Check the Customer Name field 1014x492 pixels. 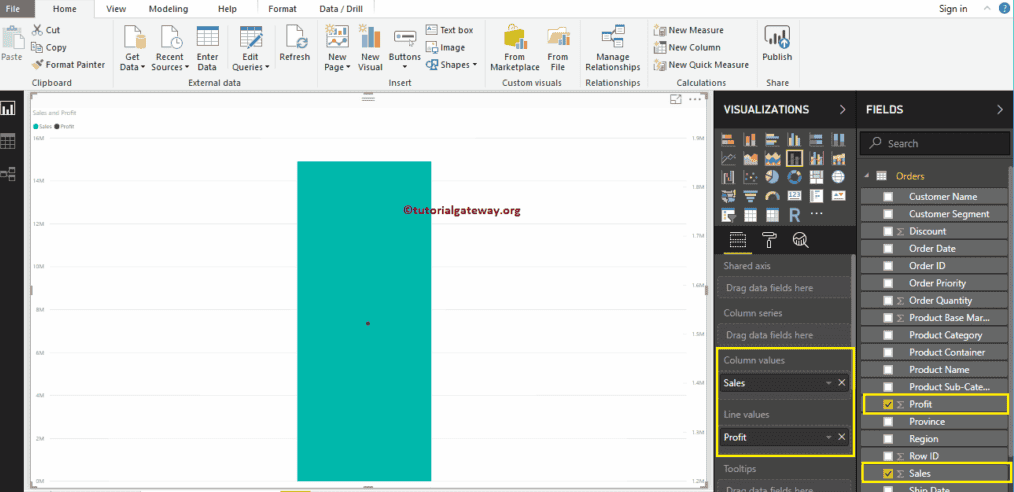click(888, 197)
